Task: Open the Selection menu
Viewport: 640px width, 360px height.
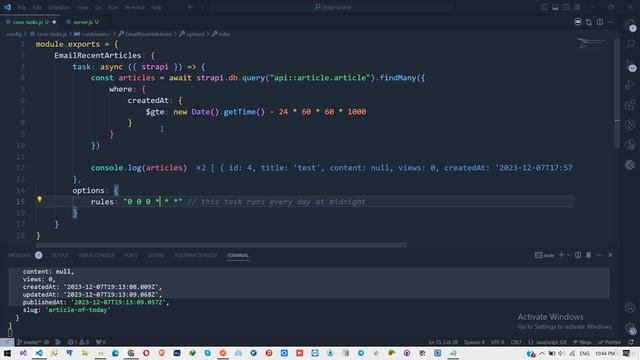Action: [x=59, y=7]
